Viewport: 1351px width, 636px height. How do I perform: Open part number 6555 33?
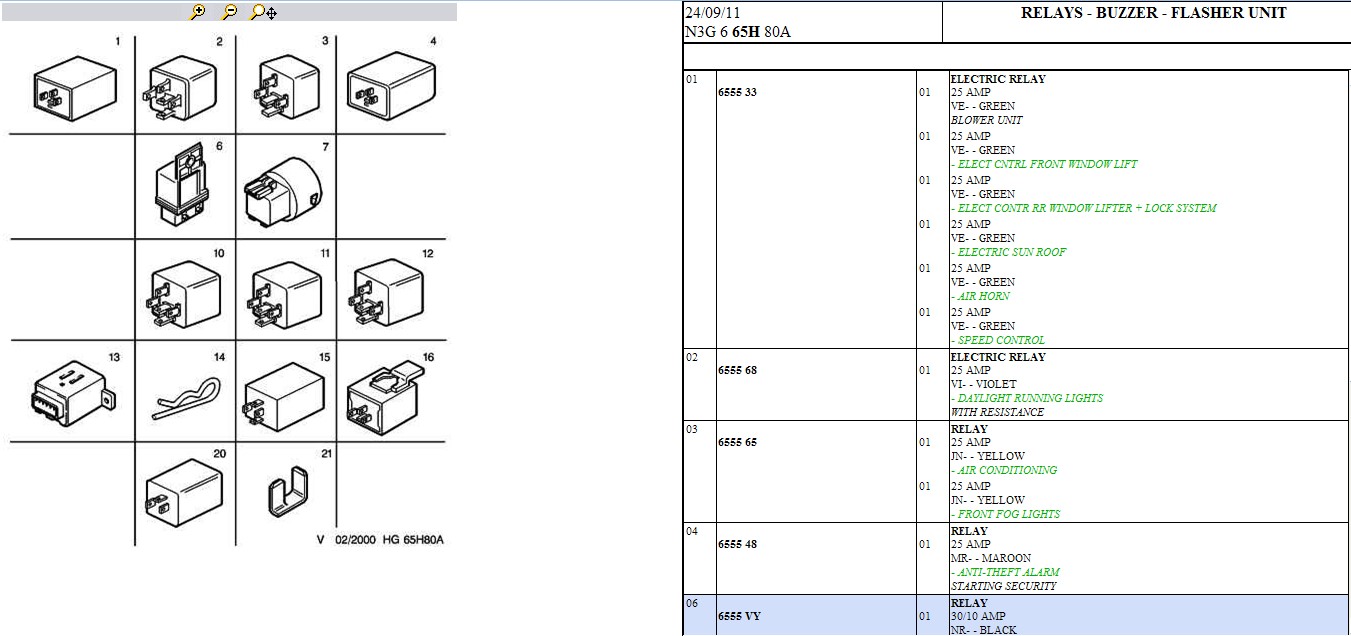[737, 93]
